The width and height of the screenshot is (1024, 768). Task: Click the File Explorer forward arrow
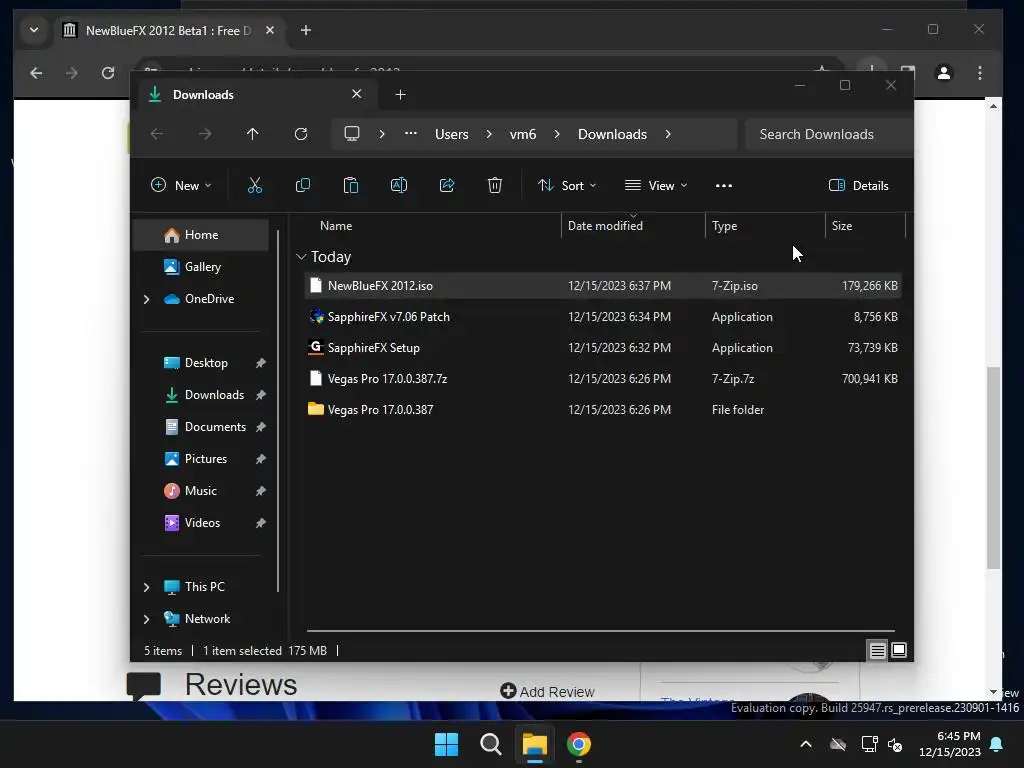coord(205,134)
